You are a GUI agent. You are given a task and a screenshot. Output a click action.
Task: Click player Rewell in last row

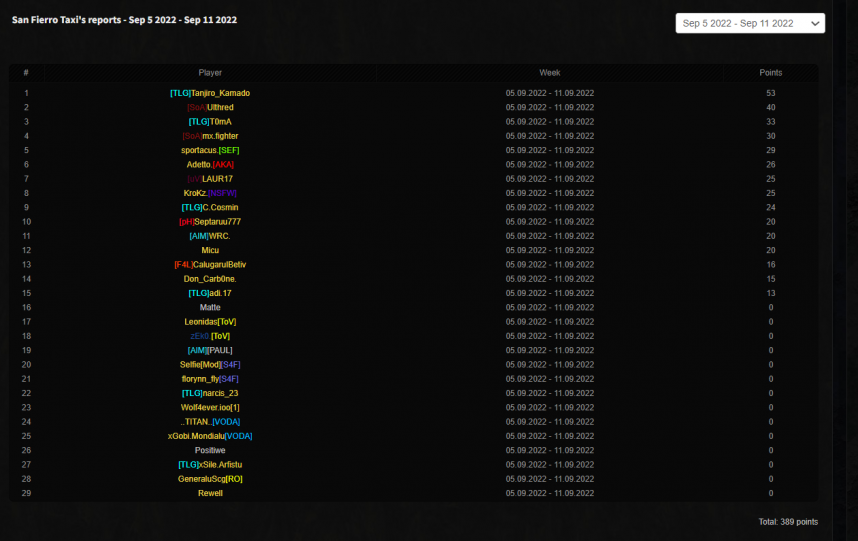point(210,493)
